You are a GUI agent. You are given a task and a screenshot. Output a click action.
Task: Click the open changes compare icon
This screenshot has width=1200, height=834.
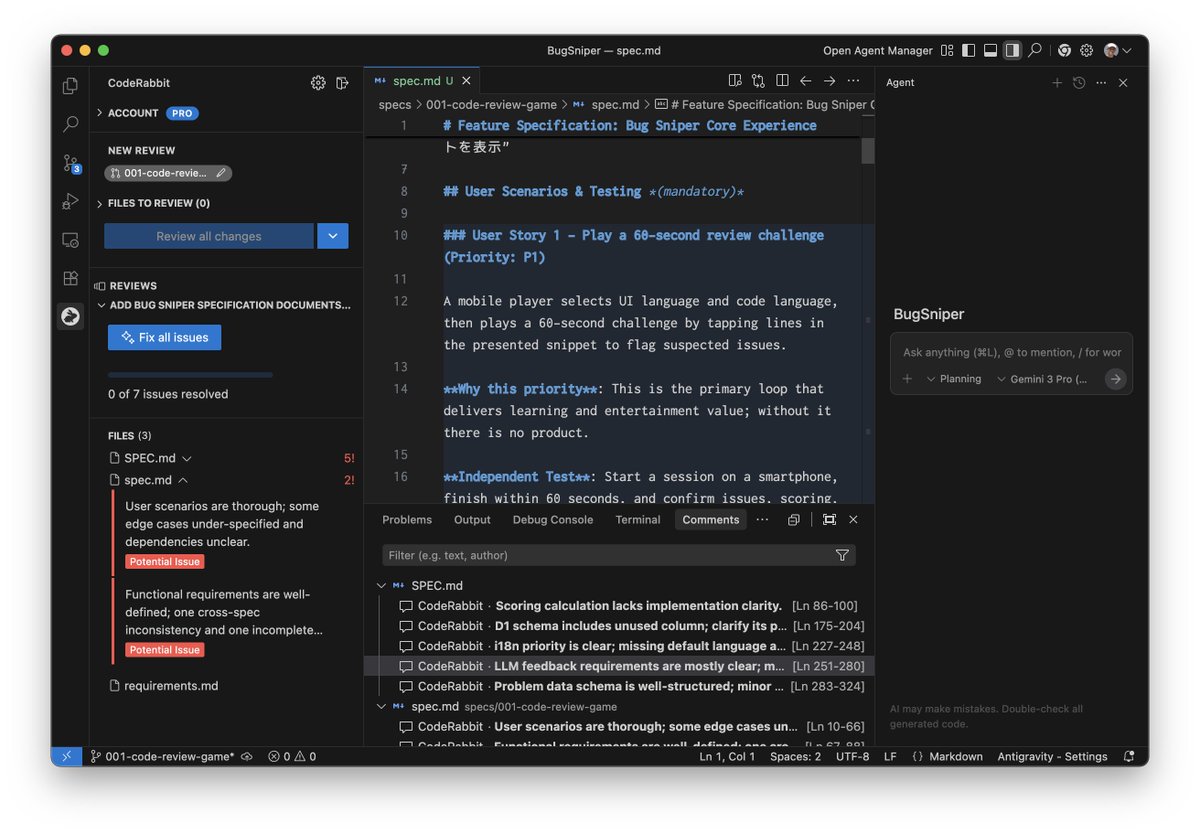pos(759,81)
